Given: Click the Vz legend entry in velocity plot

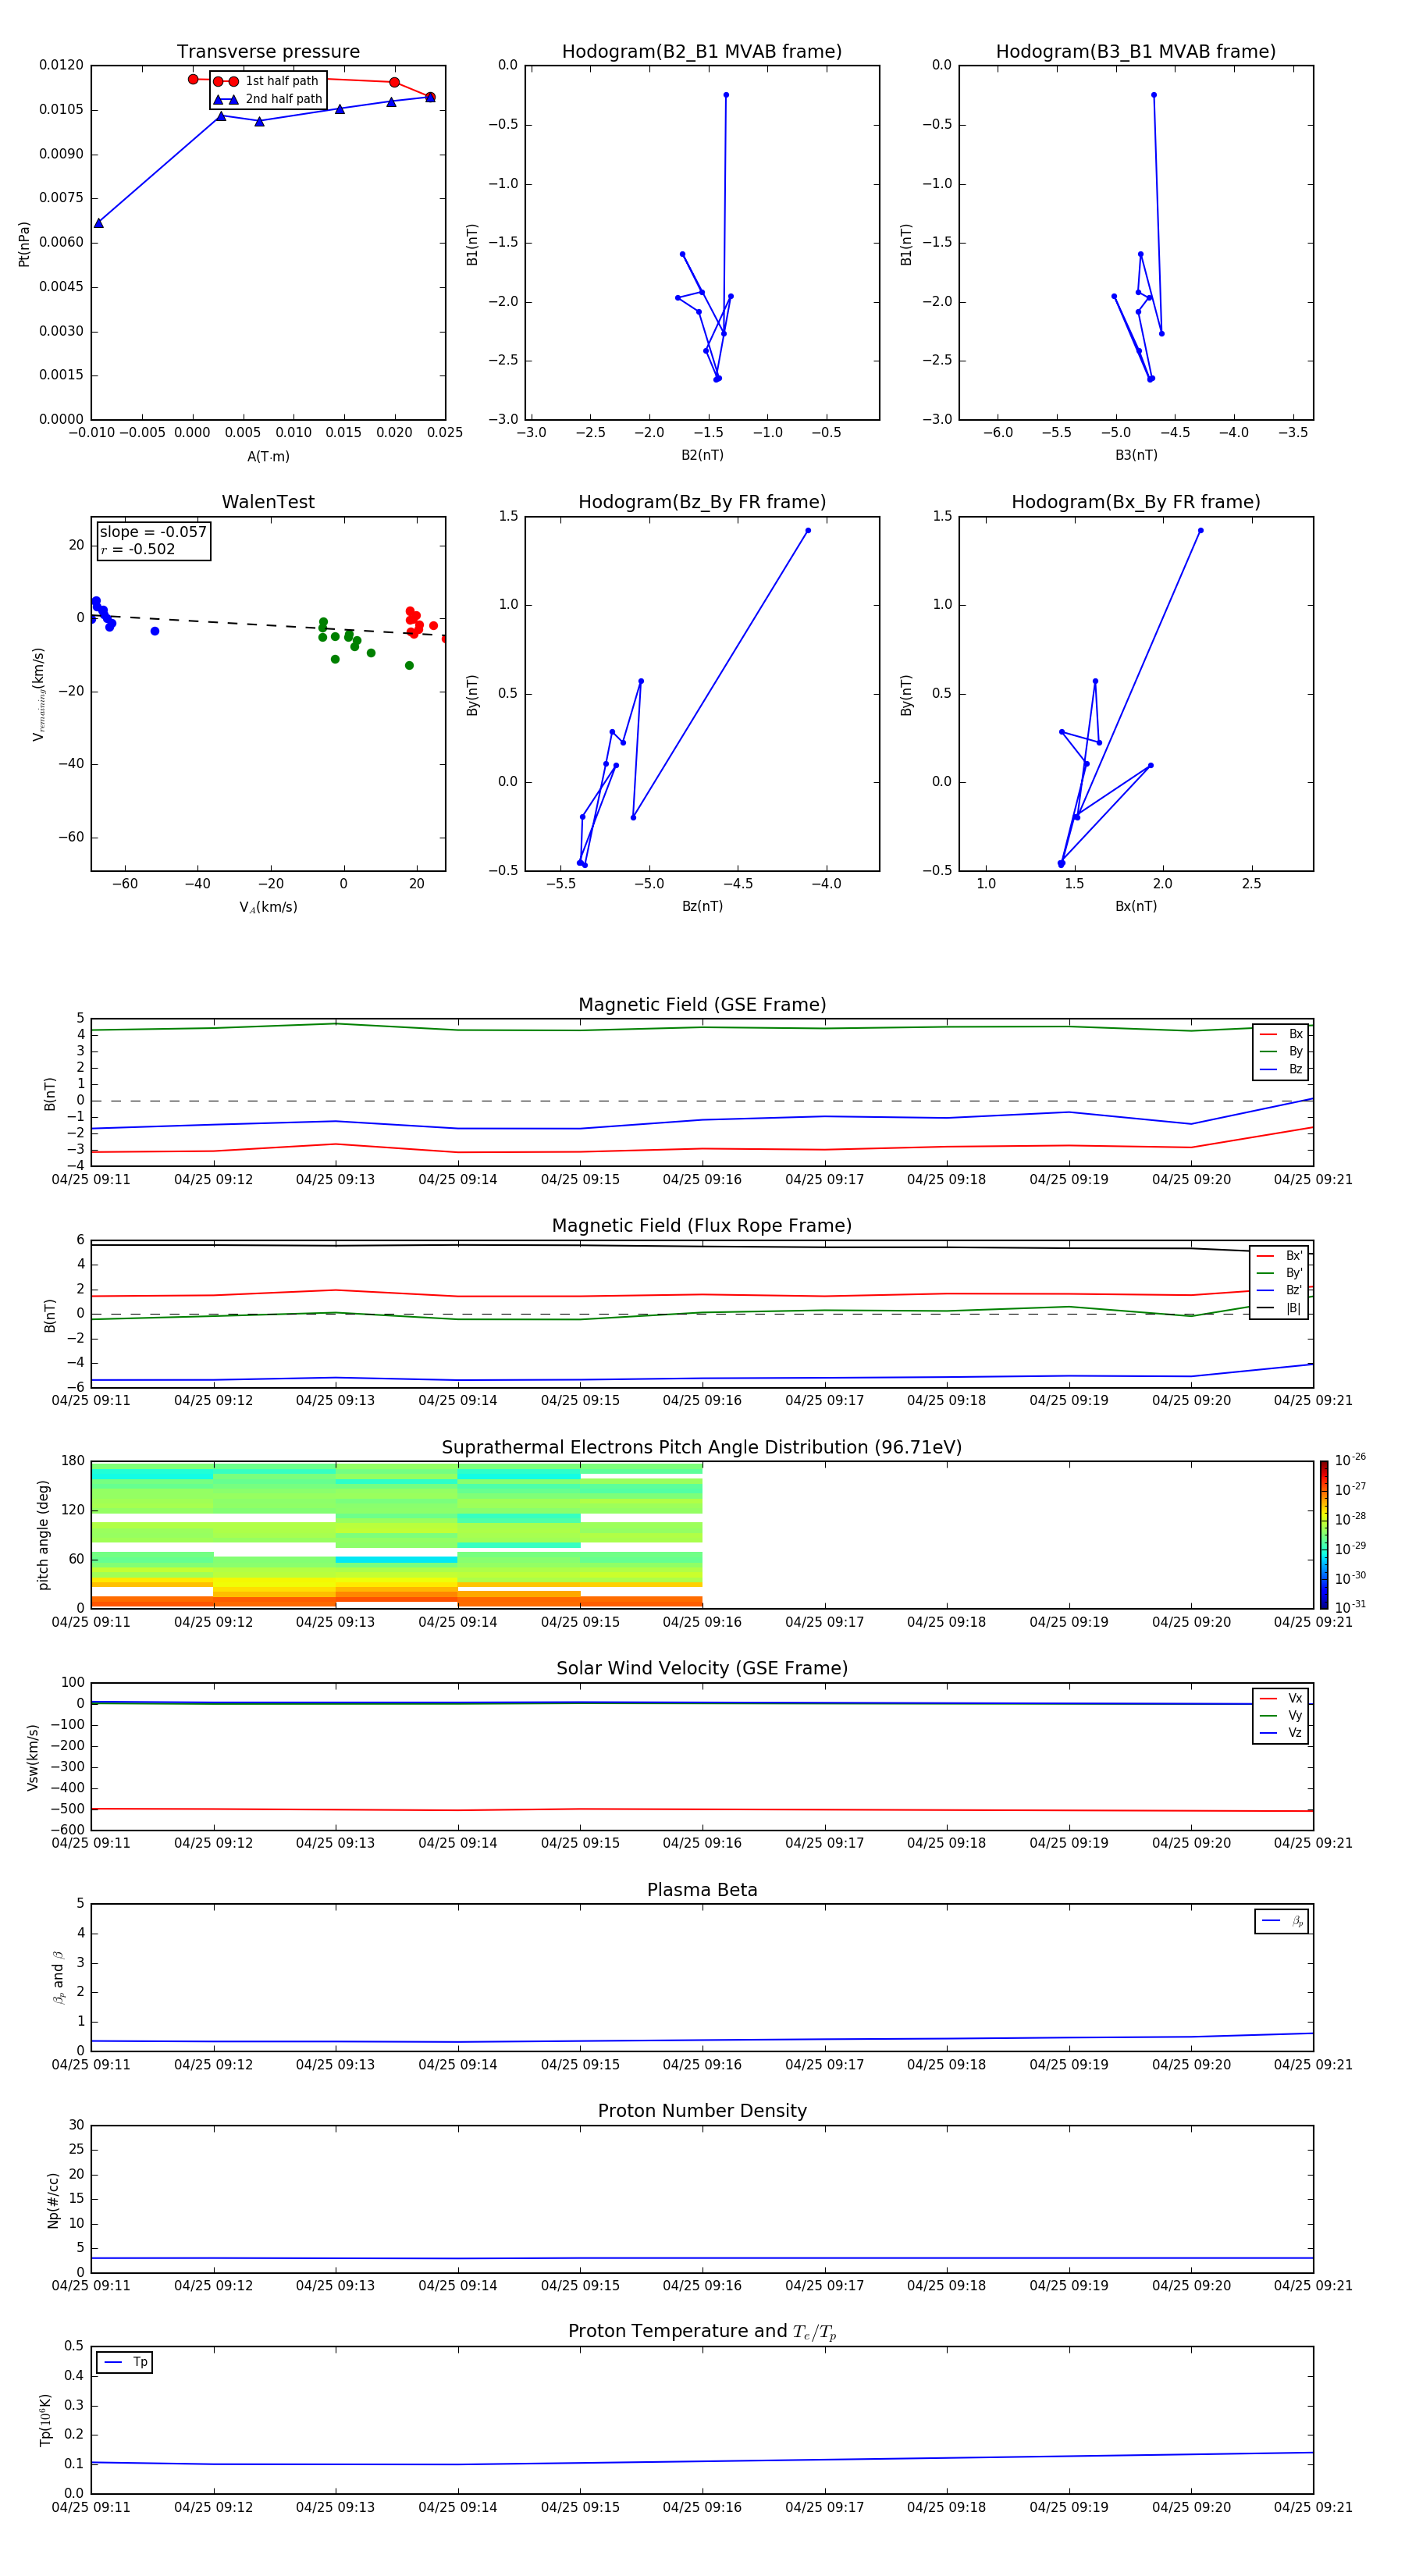Looking at the screenshot, I should (1281, 1733).
